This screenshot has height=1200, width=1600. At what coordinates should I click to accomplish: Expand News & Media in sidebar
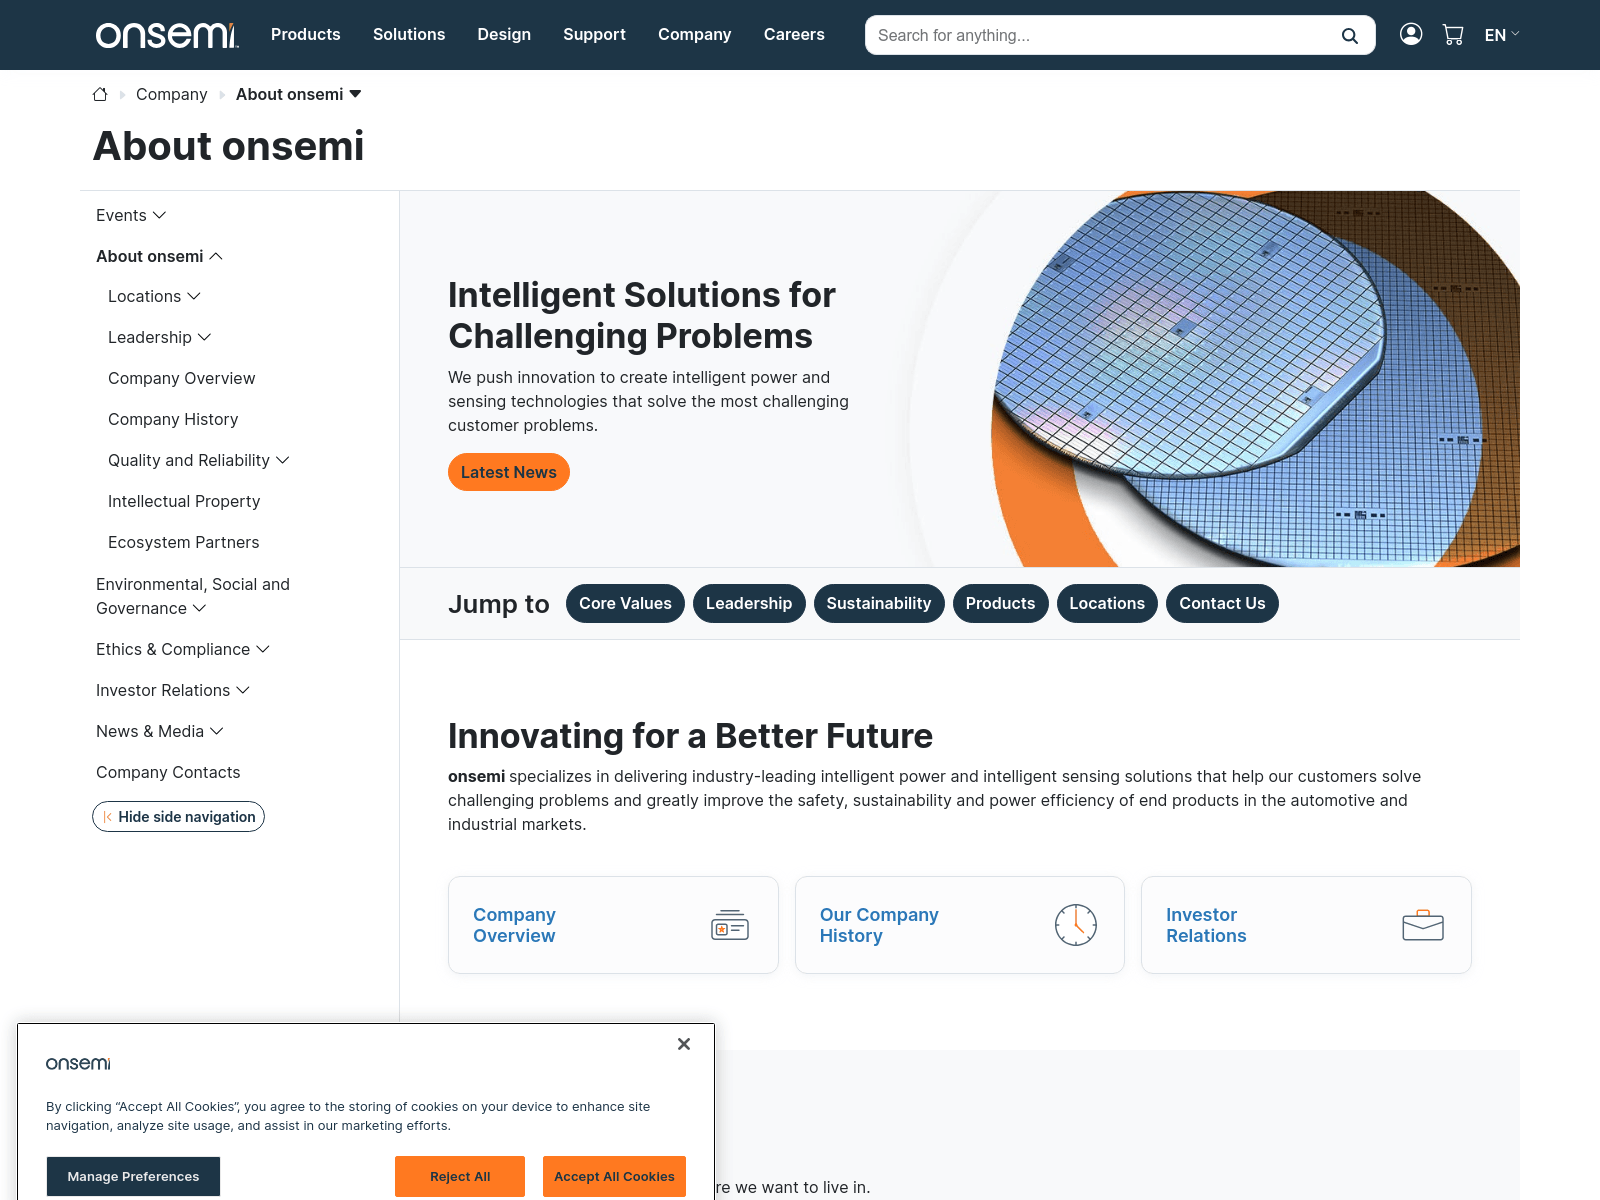pyautogui.click(x=217, y=731)
